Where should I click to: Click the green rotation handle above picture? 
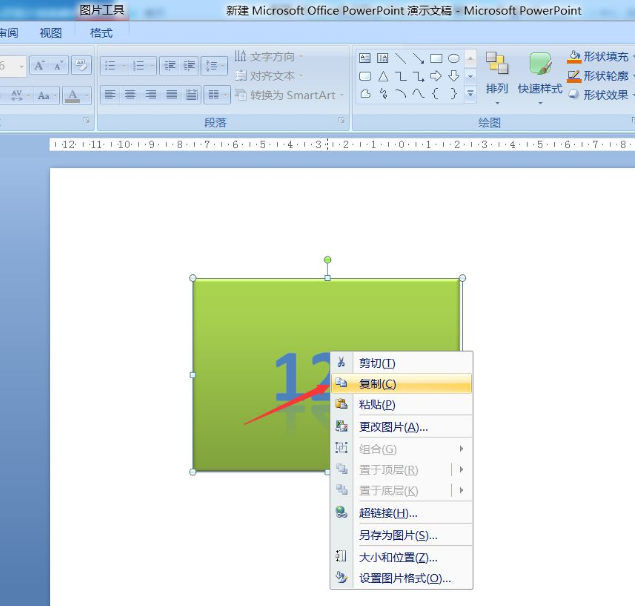click(327, 260)
